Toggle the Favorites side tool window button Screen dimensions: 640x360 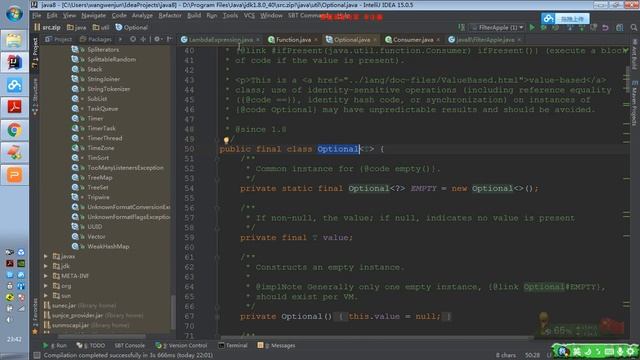35,317
